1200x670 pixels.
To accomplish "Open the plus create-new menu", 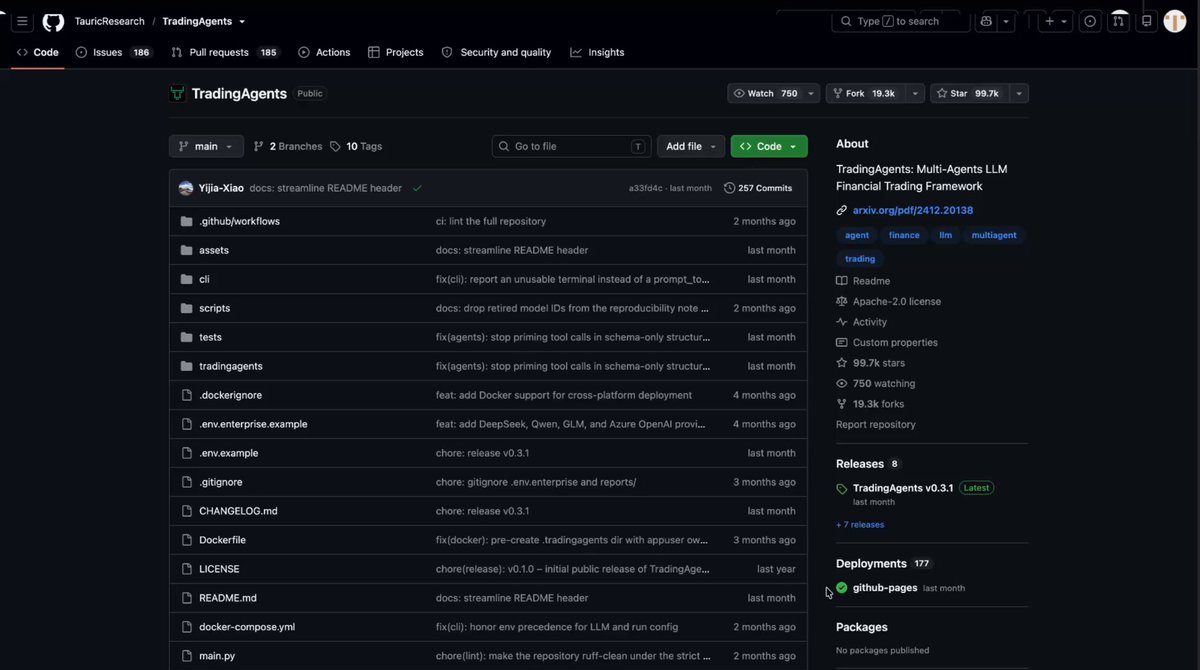I will click(x=1056, y=21).
